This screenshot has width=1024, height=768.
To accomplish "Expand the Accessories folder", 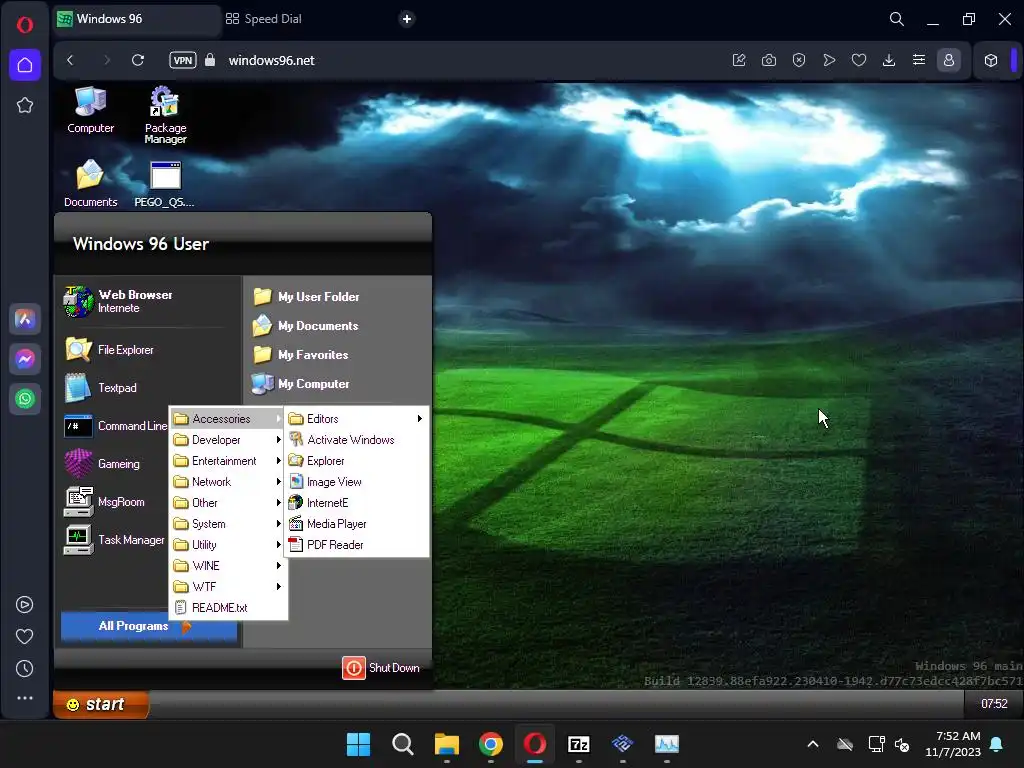I will pos(227,419).
